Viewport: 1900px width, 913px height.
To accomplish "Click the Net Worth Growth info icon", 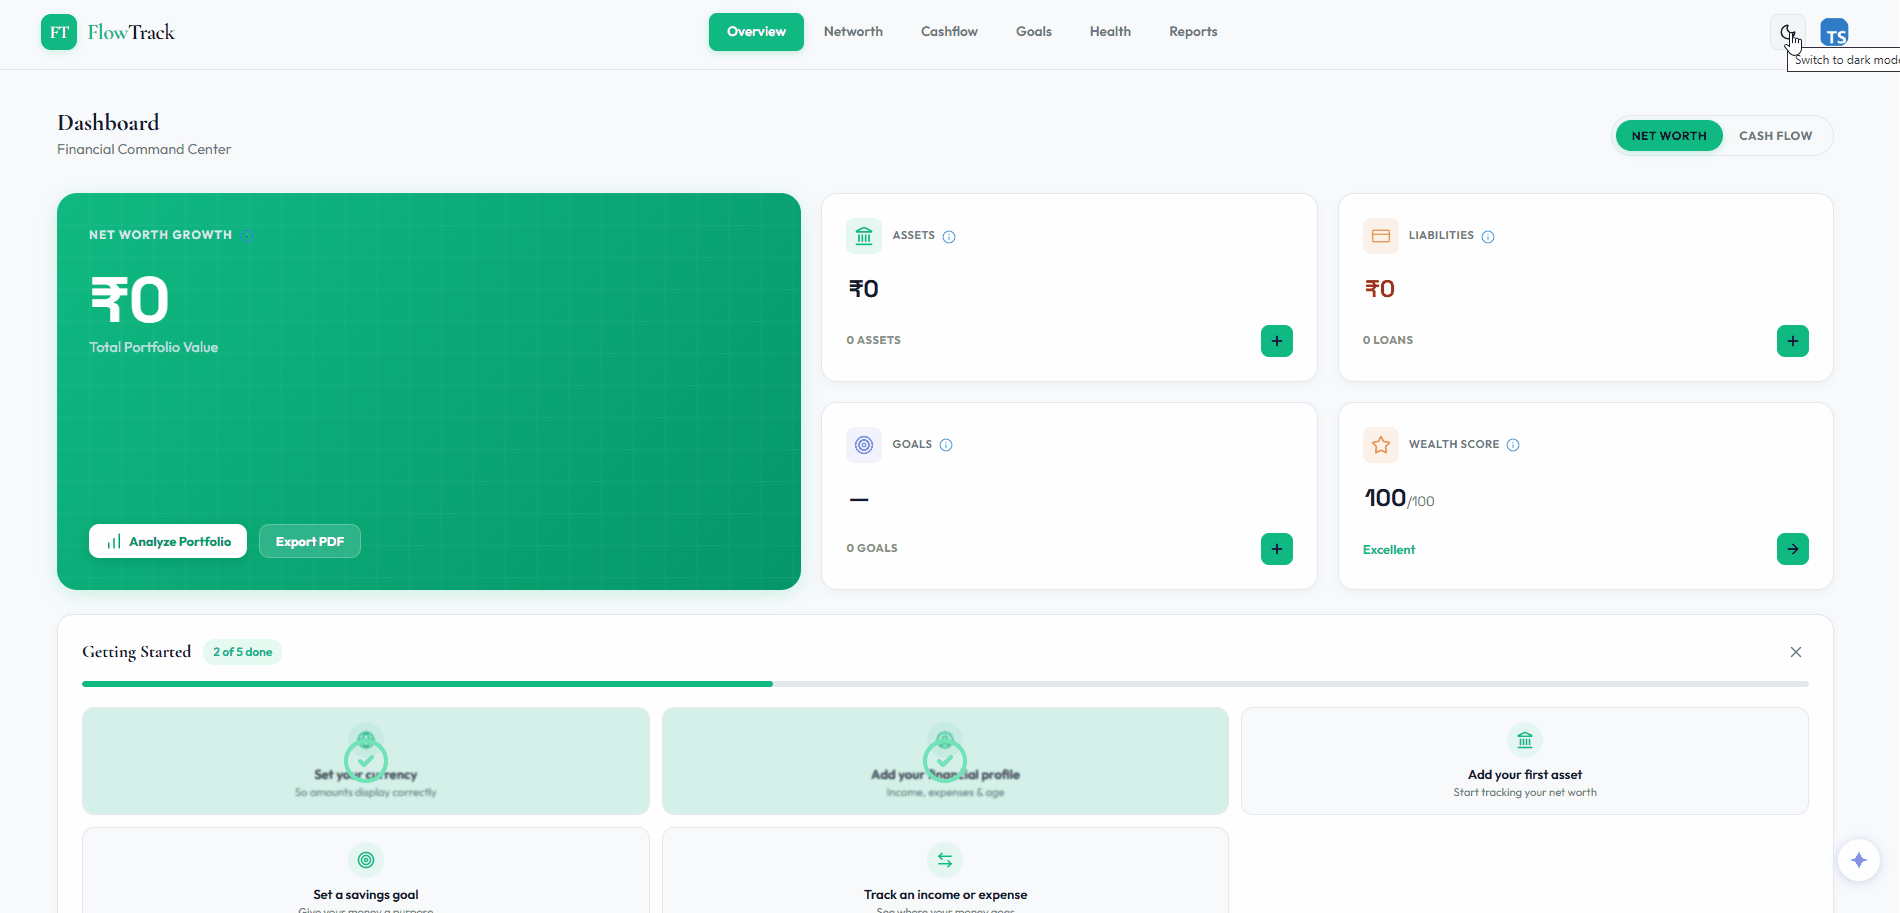I will 247,235.
